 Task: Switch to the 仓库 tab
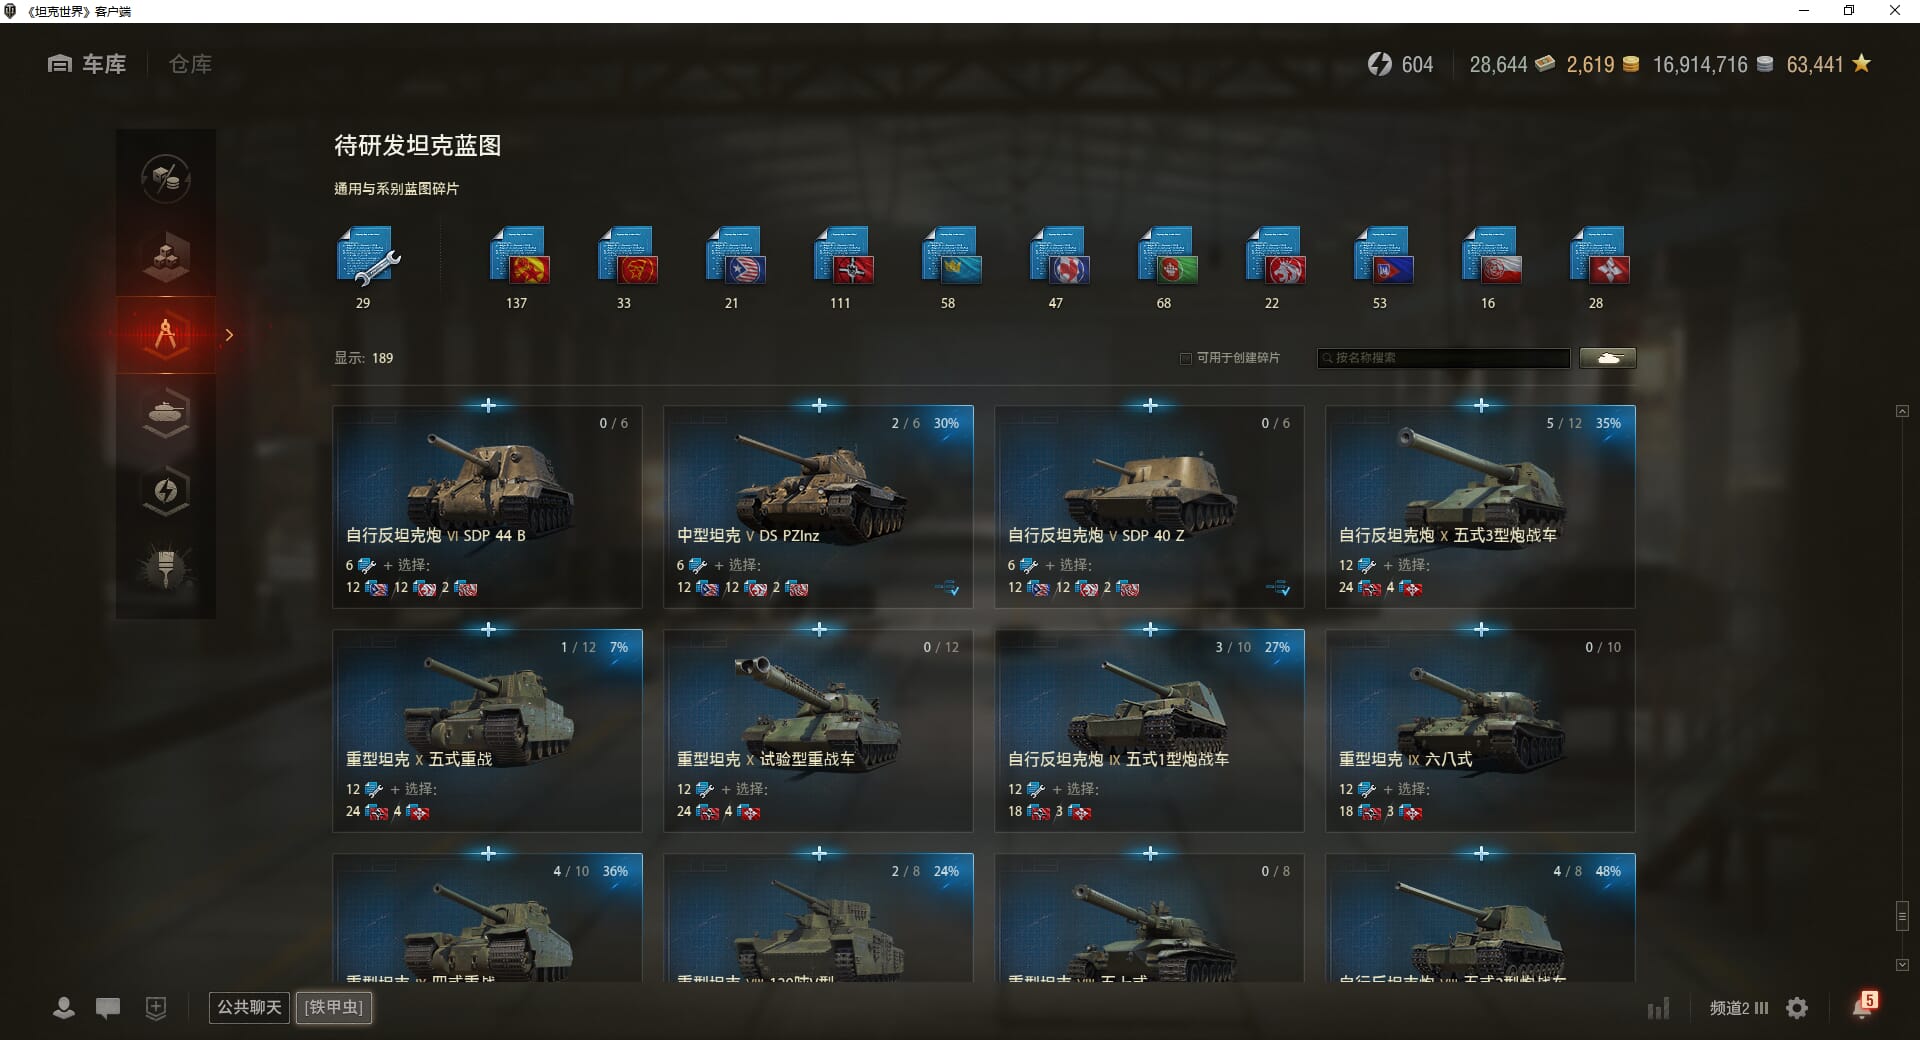[190, 64]
